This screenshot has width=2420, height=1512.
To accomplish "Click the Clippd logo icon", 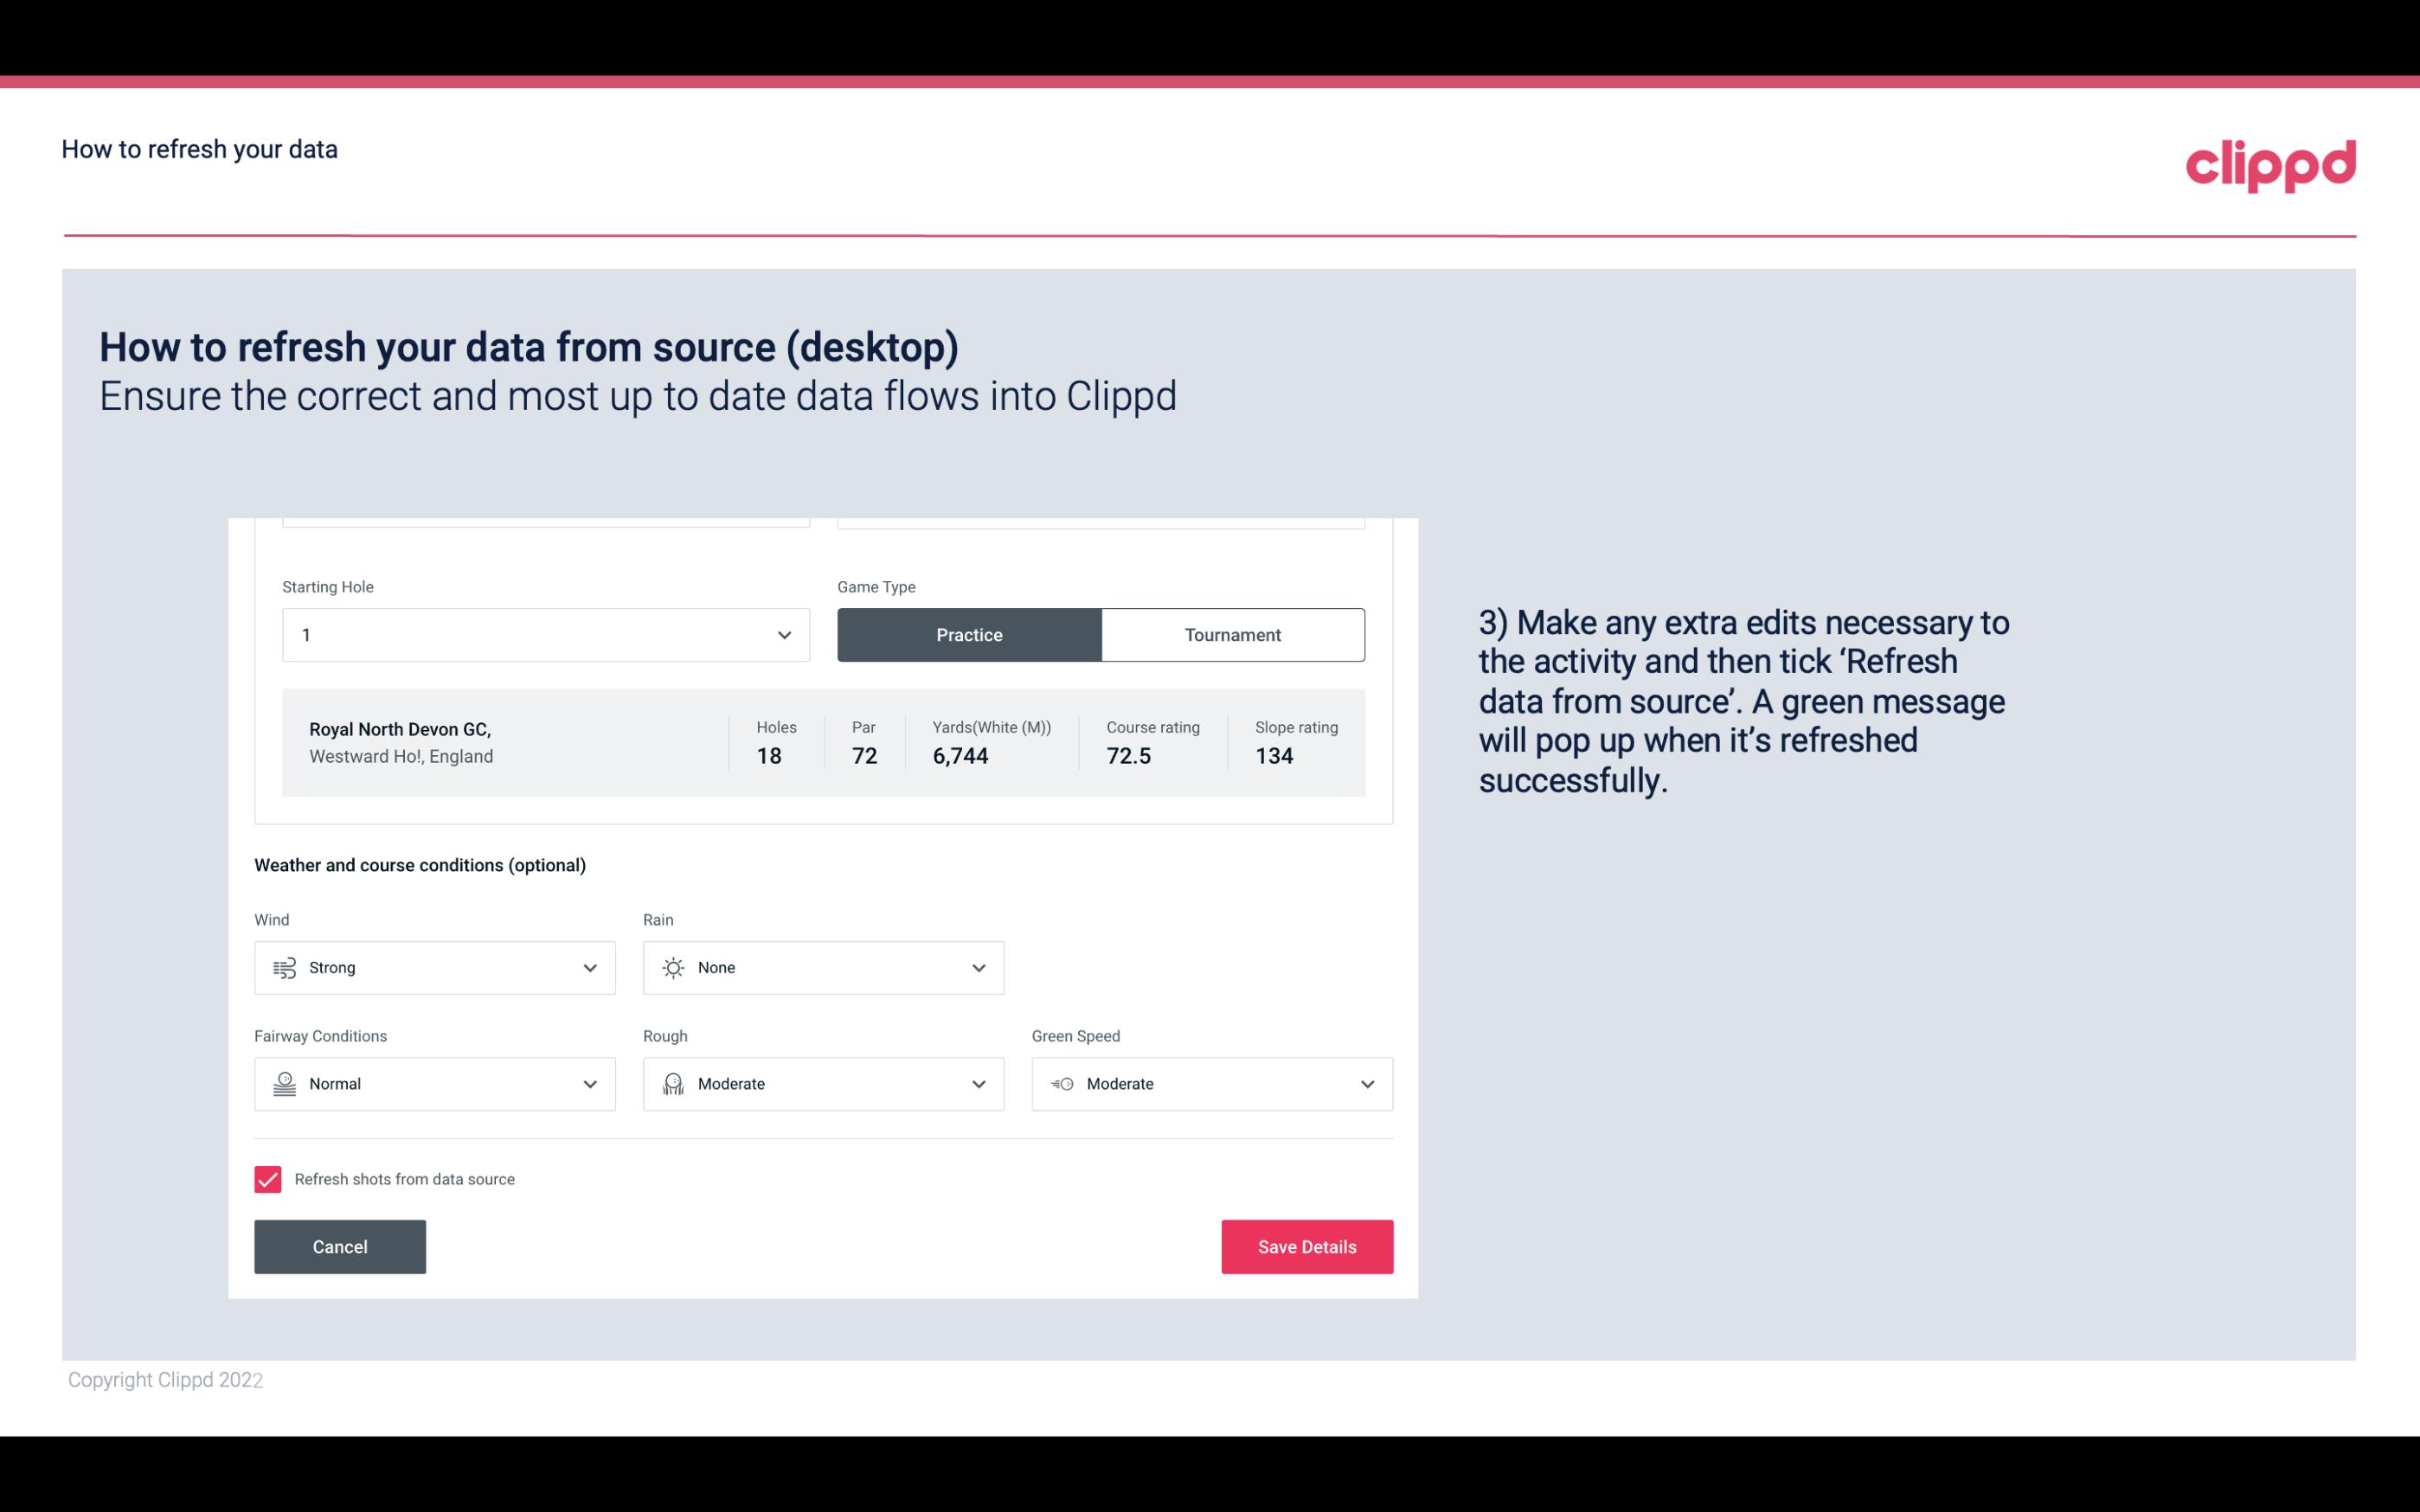I will 2270,162.
